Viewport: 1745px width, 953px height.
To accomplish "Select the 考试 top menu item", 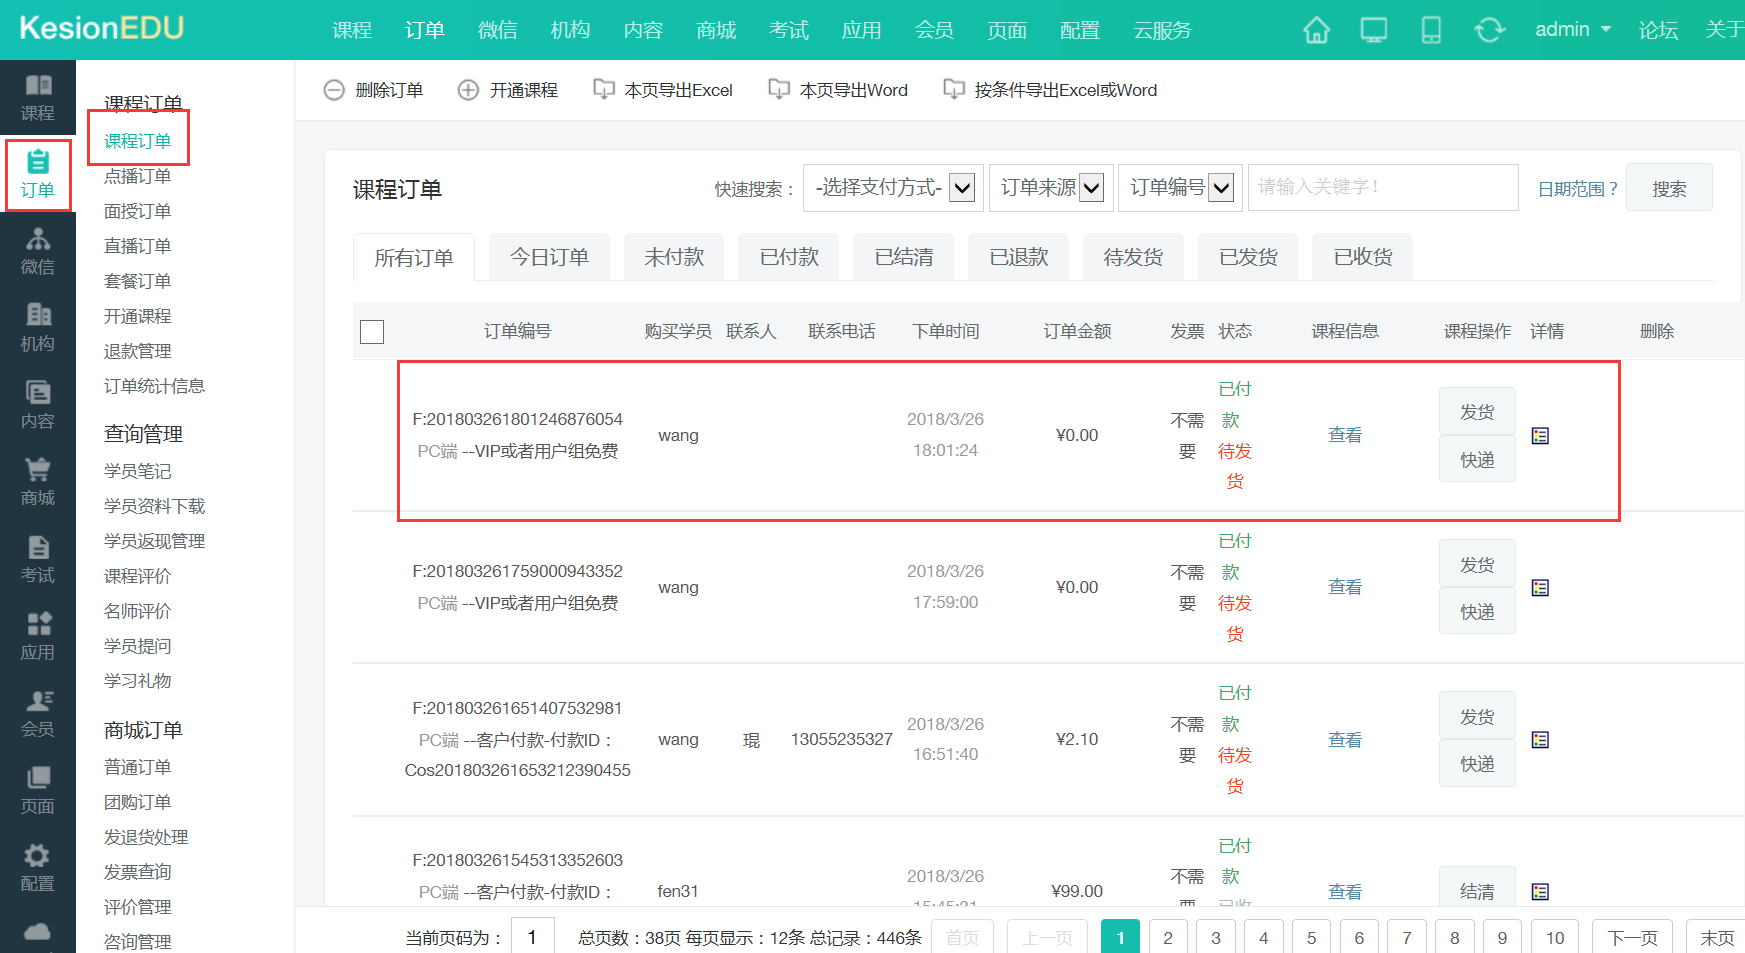I will [x=788, y=30].
